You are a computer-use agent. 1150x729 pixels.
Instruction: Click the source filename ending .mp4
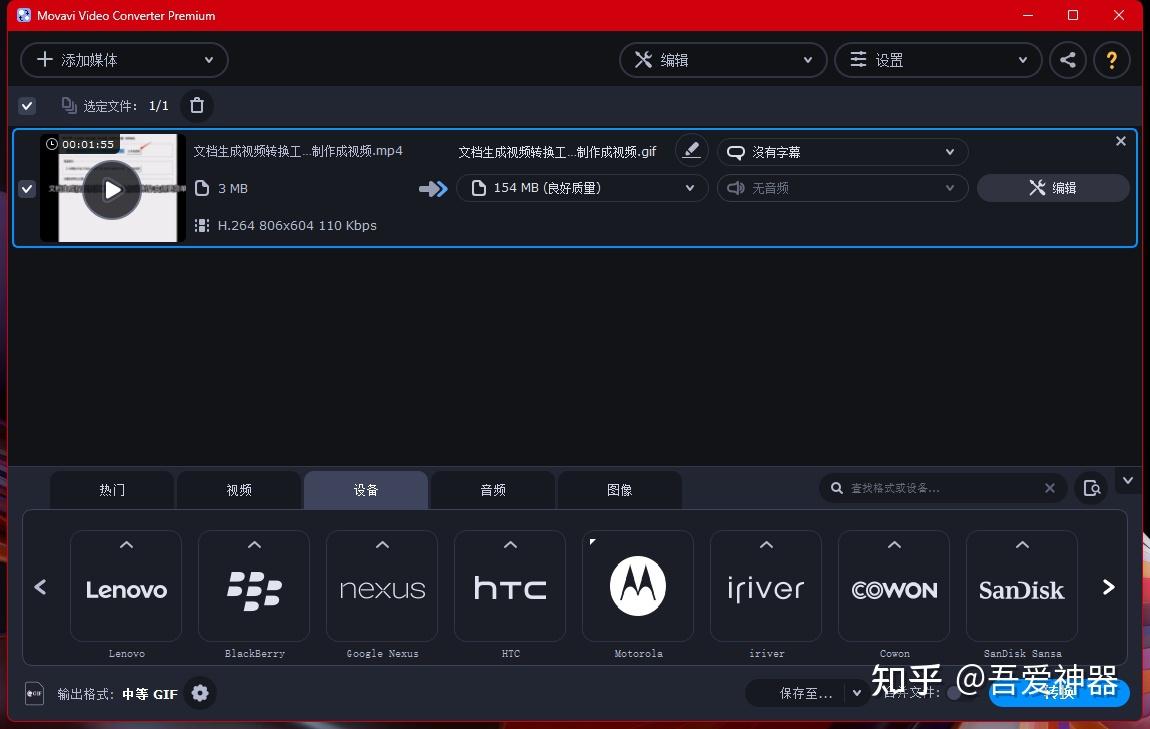coord(298,151)
